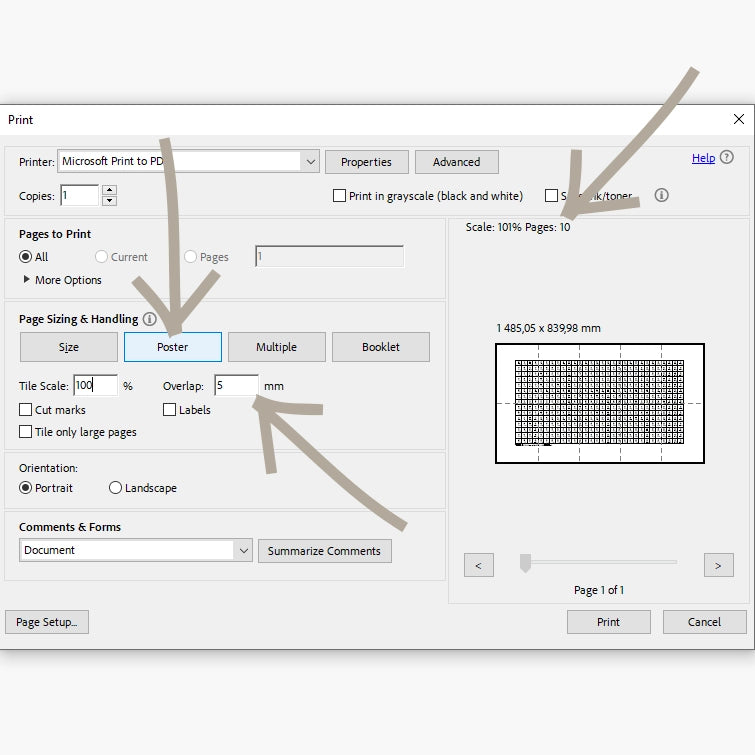
Task: Enable the Cut marks checkbox
Action: [x=26, y=410]
